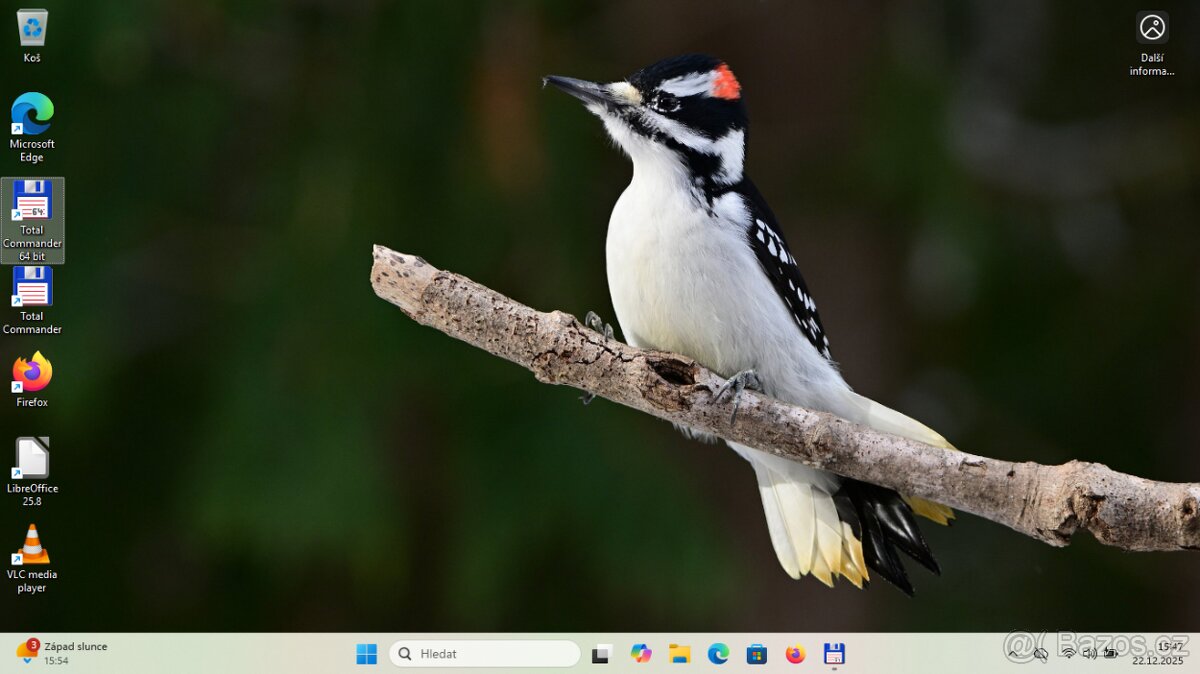Open the Wi-Fi network status icon
This screenshot has width=1200, height=674.
[x=1070, y=653]
